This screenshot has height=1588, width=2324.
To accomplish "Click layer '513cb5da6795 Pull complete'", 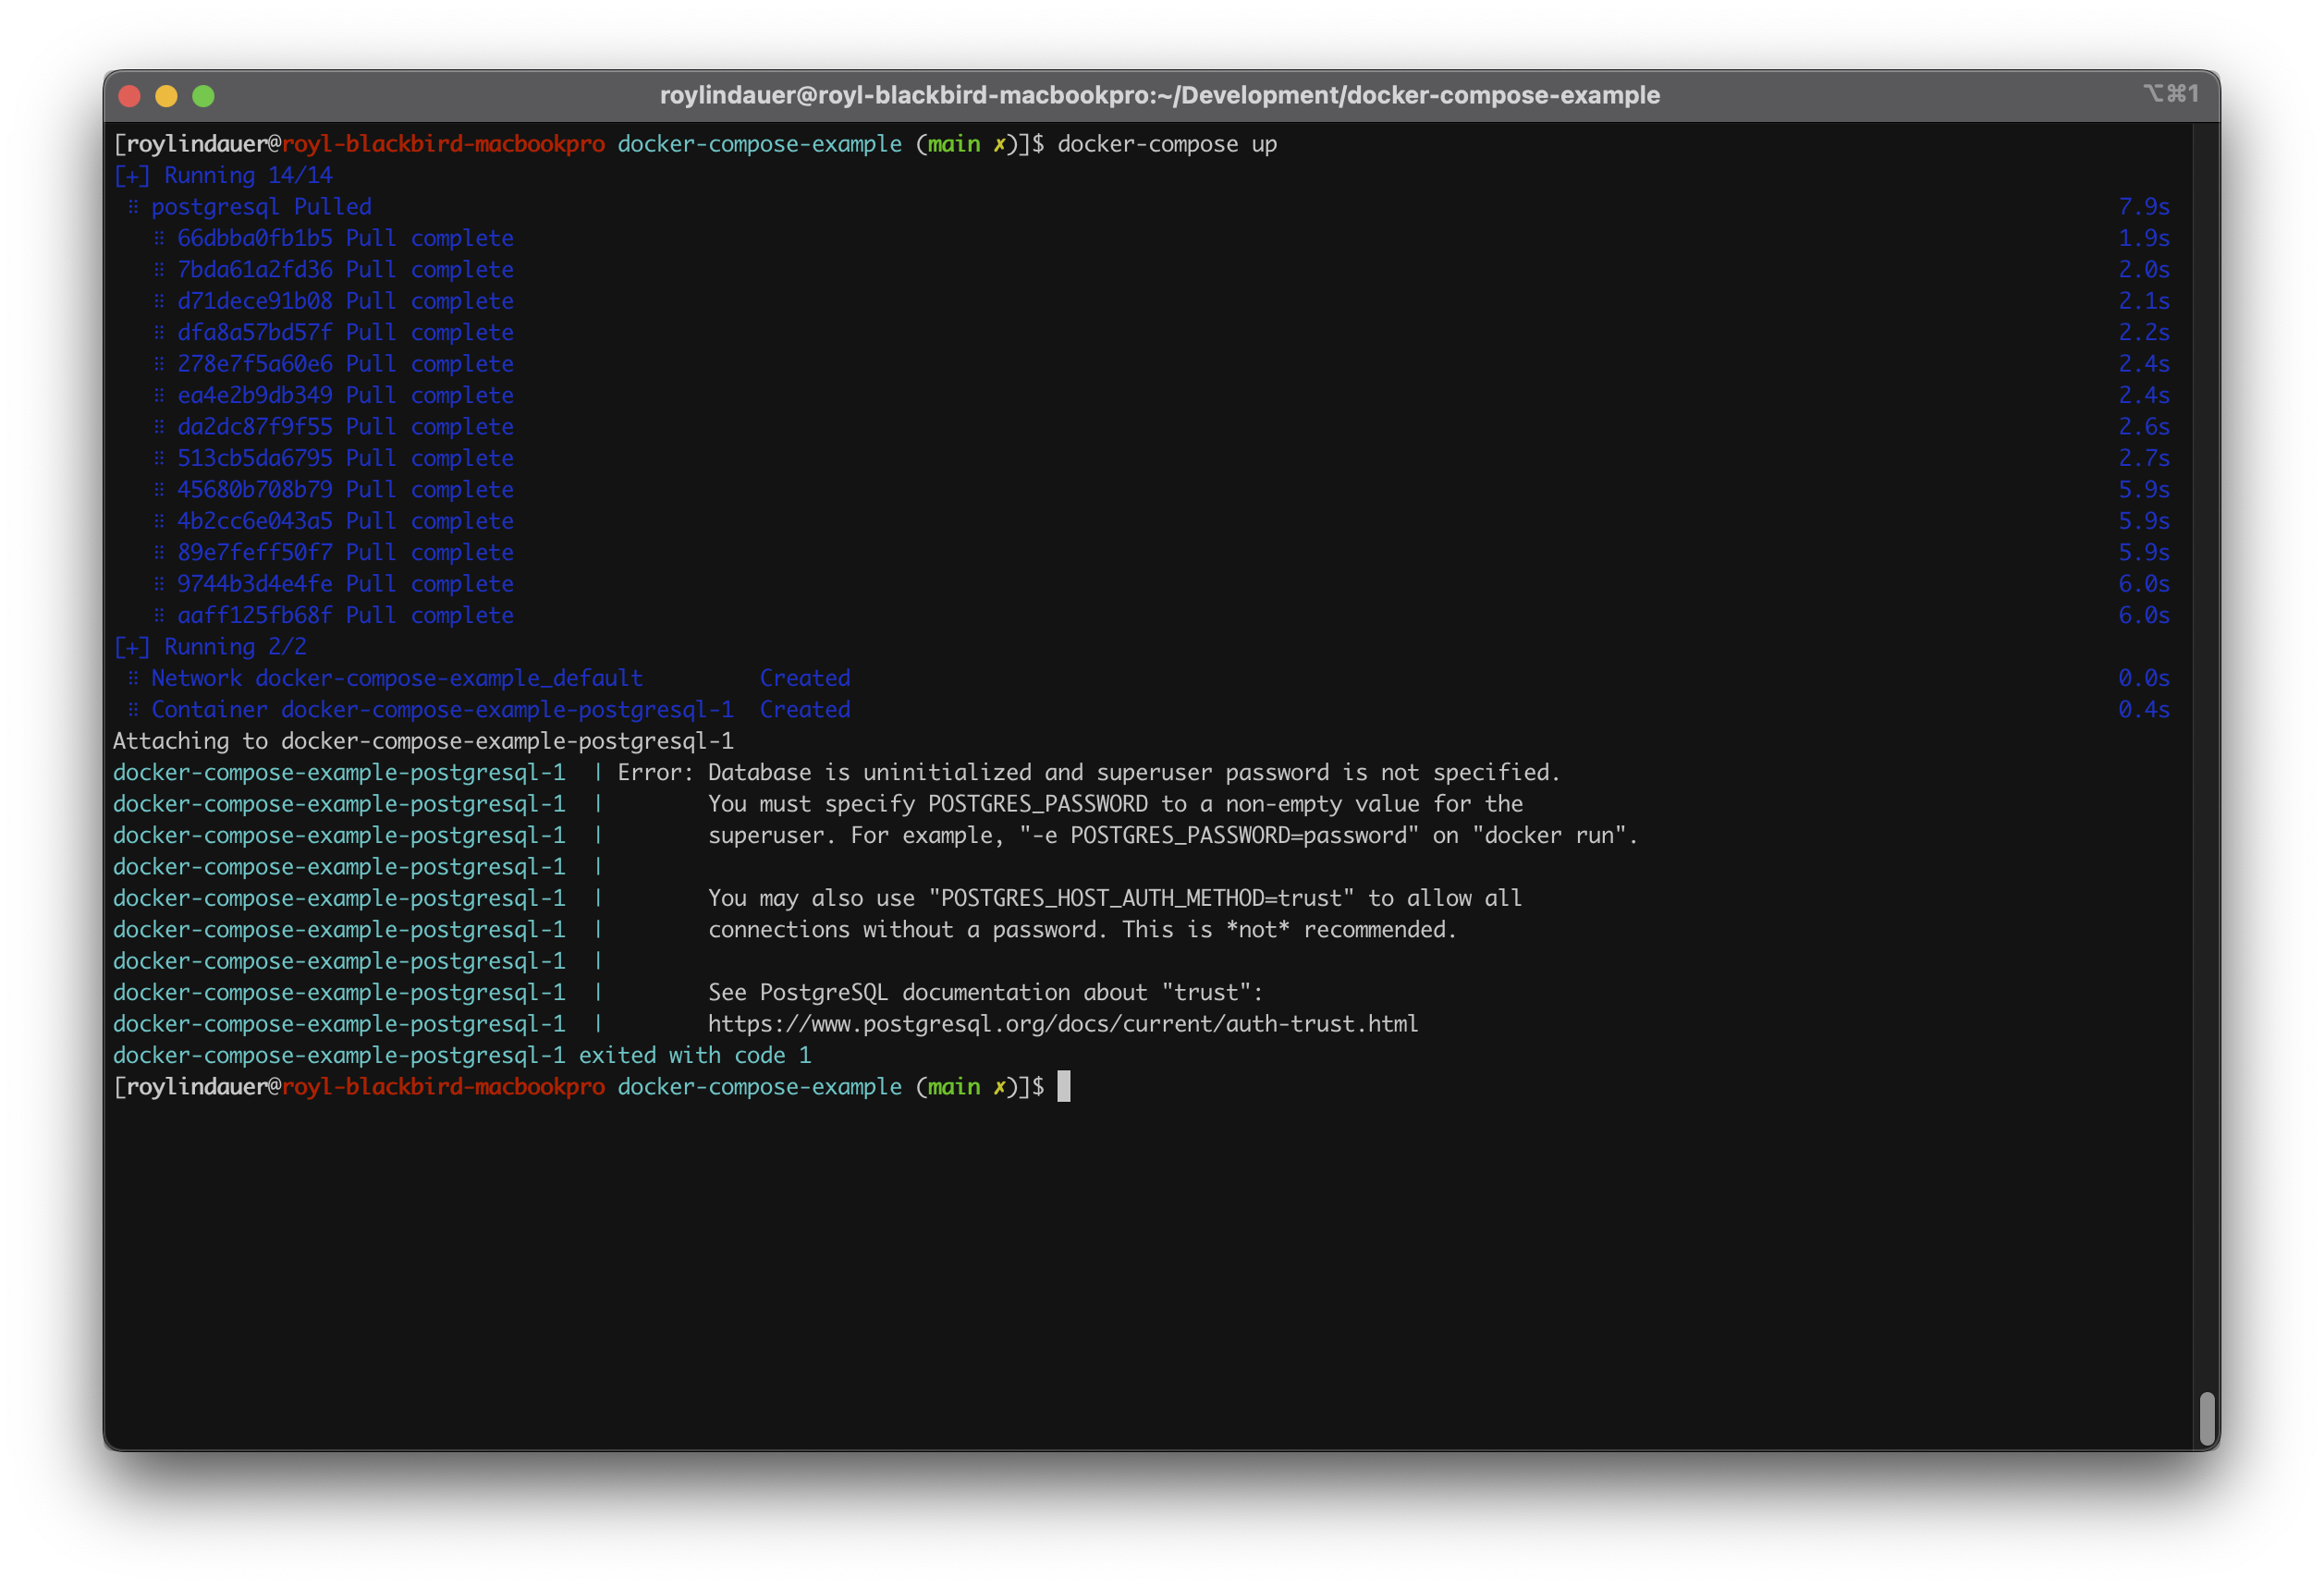I will (x=345, y=458).
